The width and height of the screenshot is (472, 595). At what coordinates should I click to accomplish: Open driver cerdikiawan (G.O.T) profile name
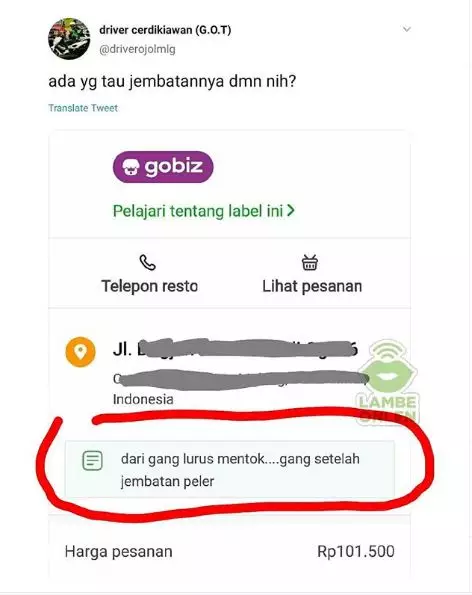[x=165, y=30]
